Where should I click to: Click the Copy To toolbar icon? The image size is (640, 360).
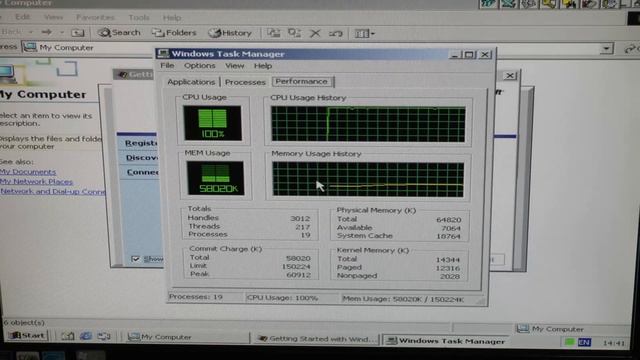pos(294,33)
